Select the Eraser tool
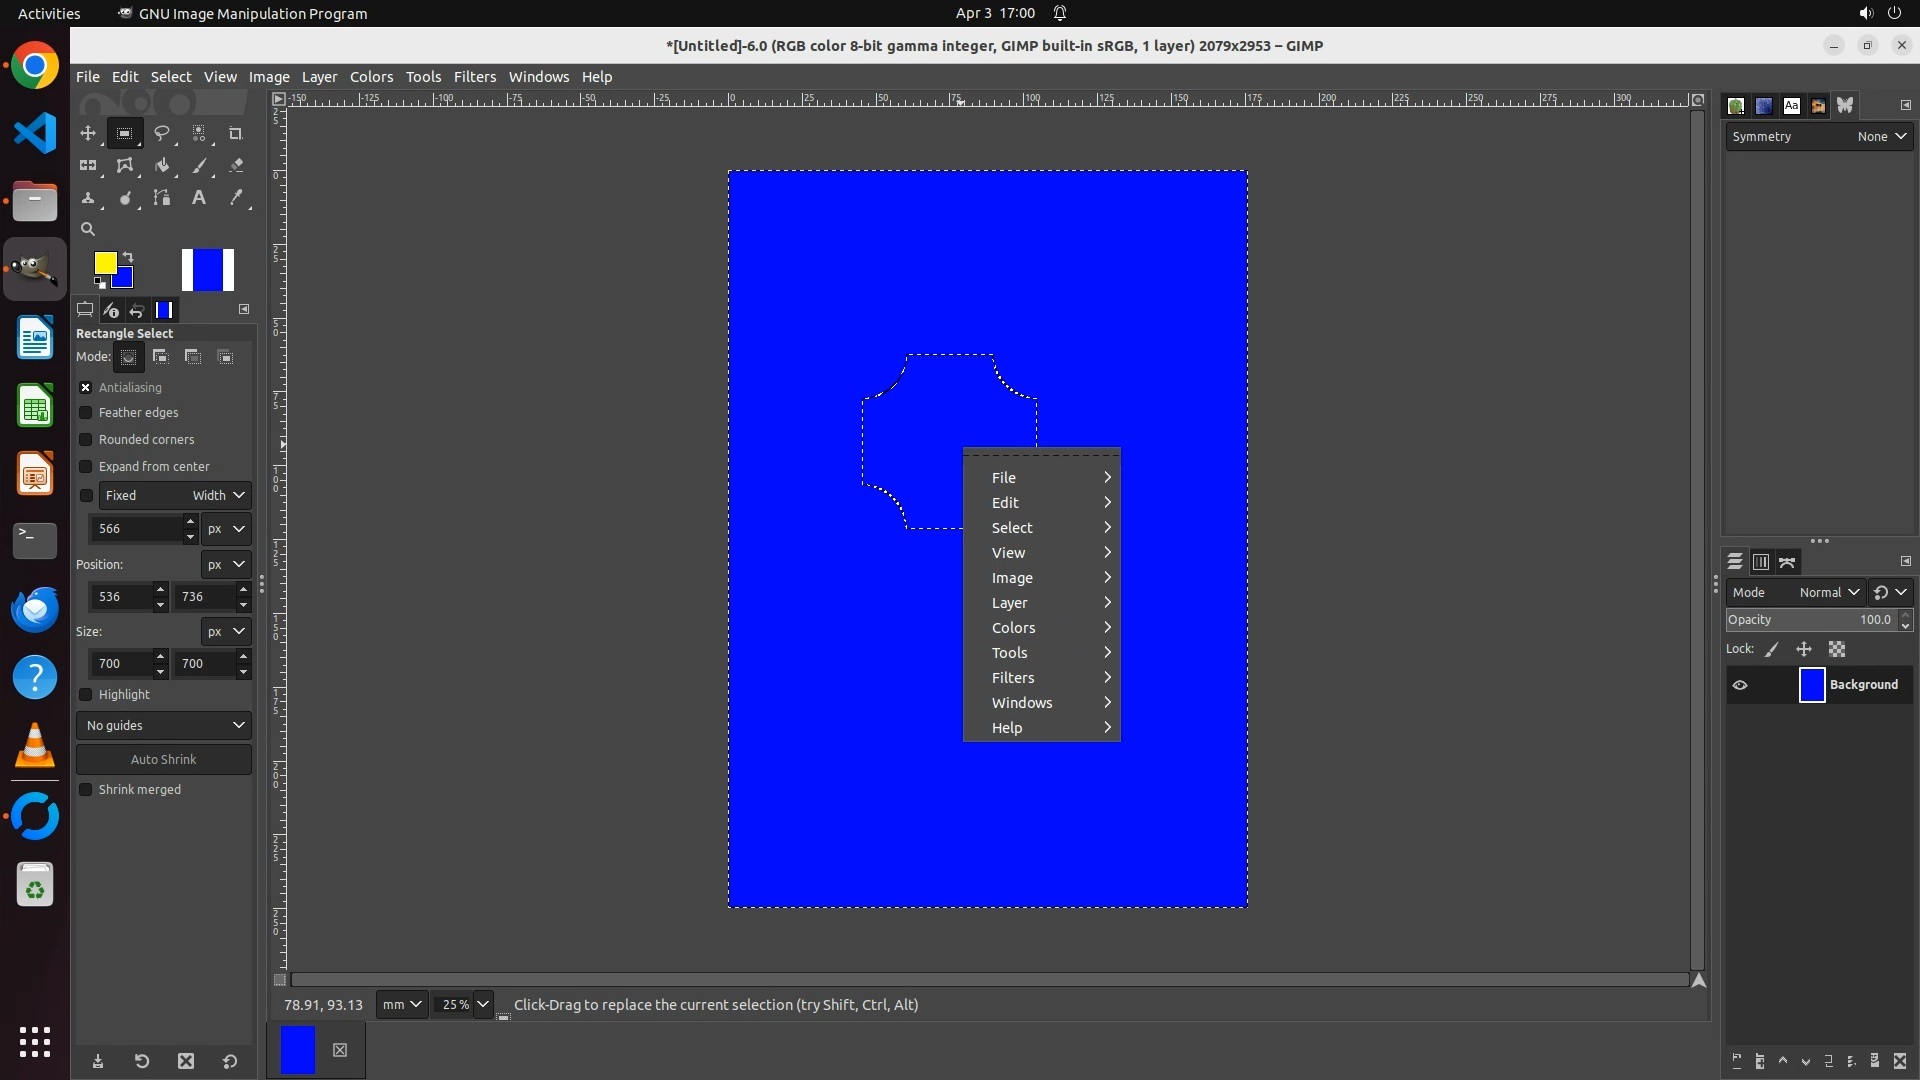 (x=236, y=166)
